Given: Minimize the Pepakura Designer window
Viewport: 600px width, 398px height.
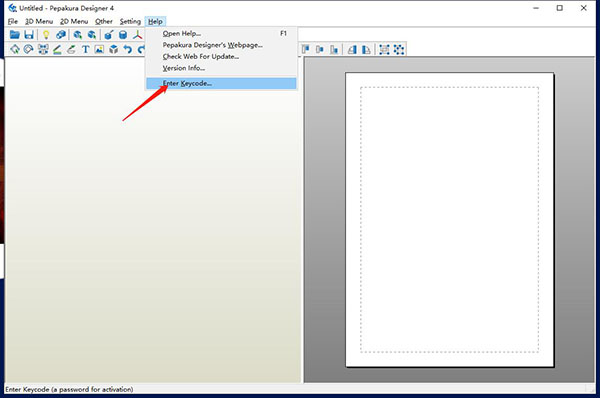Looking at the screenshot, I should click(536, 8).
